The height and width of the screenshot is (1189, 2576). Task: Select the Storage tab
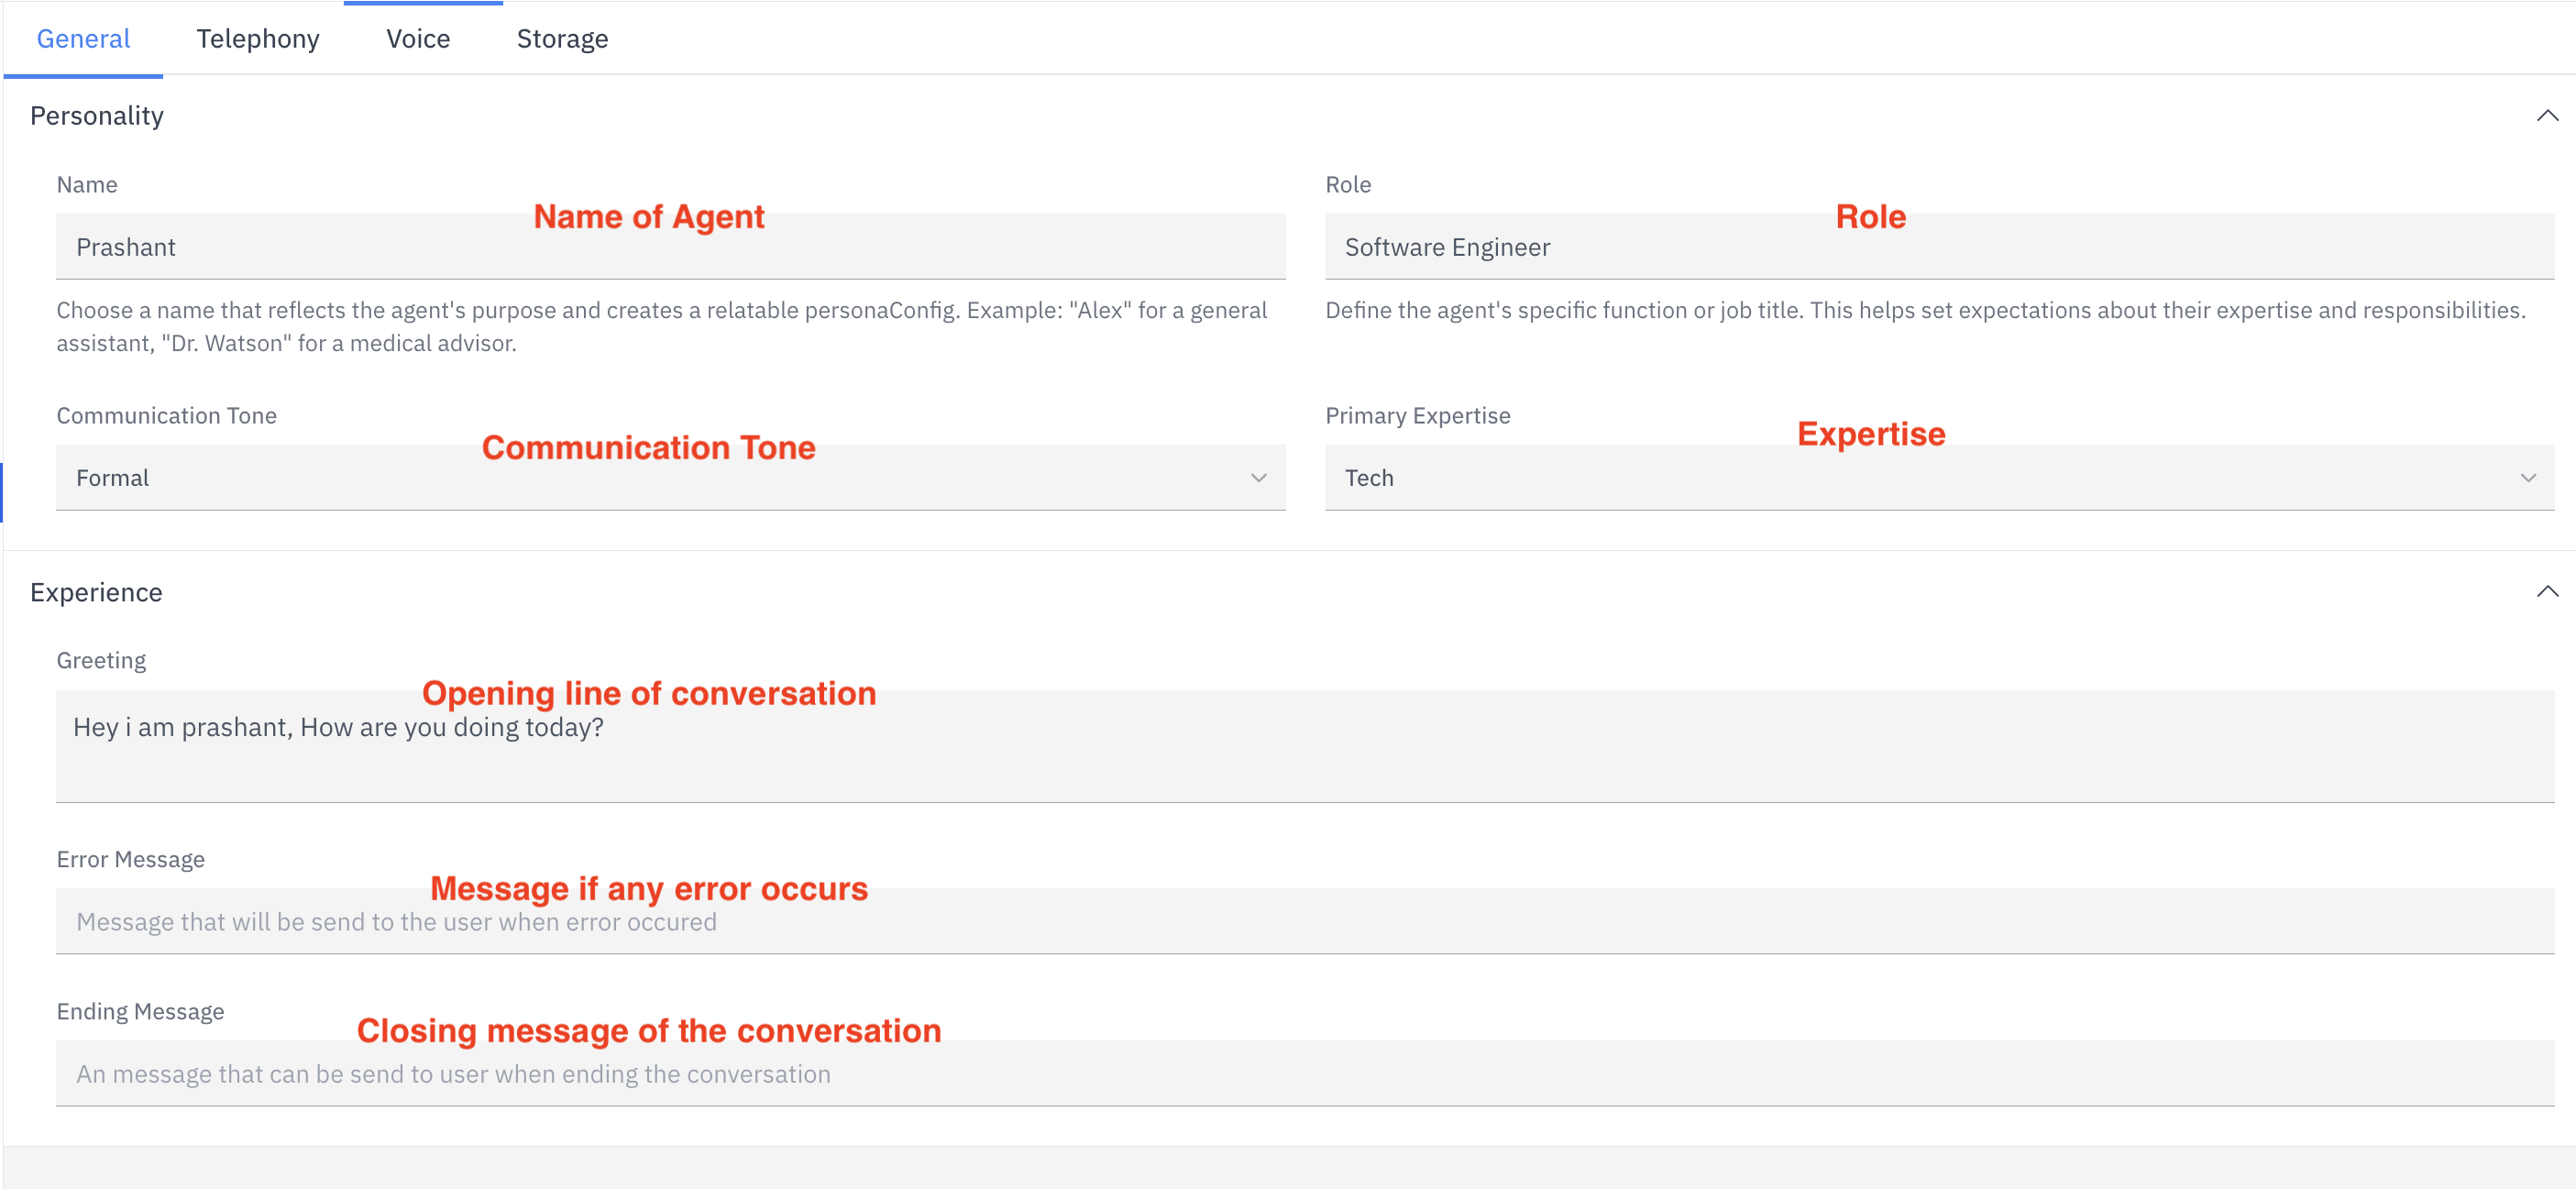562,38
